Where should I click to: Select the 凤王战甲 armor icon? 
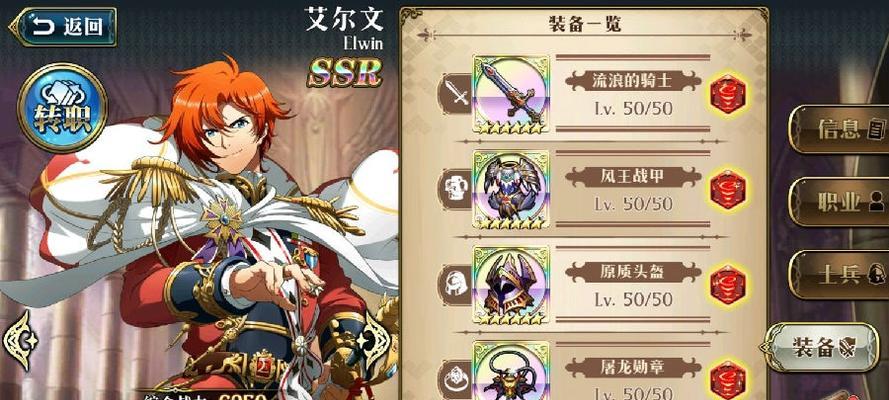[x=511, y=189]
